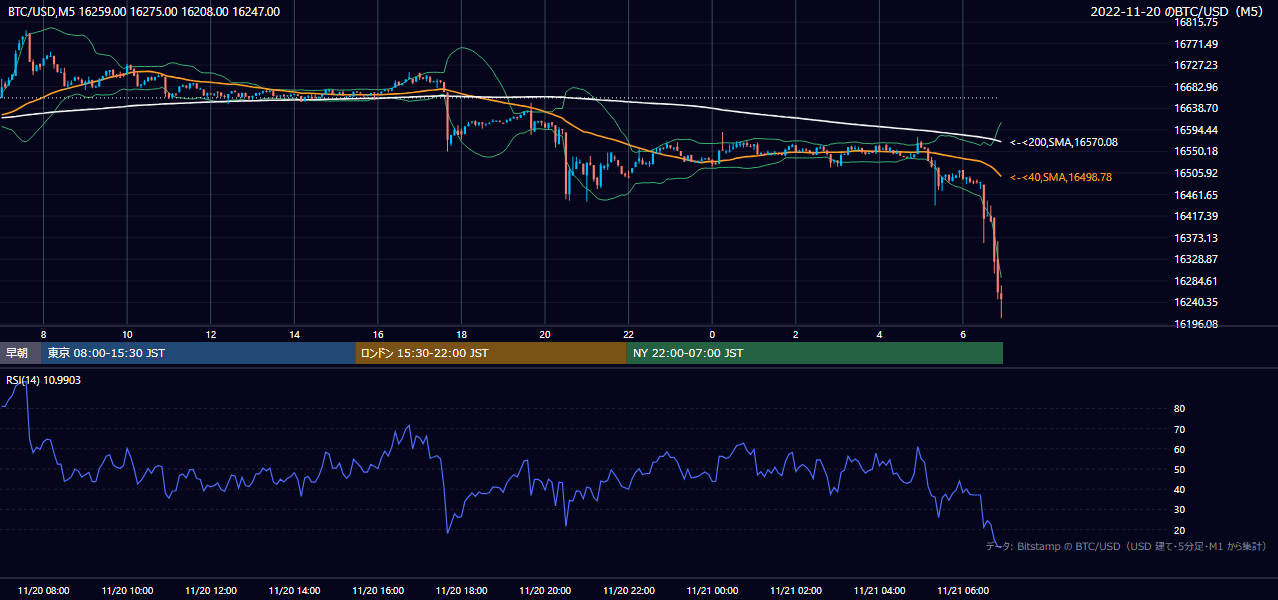Click the 11/20 16:00 time label
The height and width of the screenshot is (600, 1278).
point(378,591)
